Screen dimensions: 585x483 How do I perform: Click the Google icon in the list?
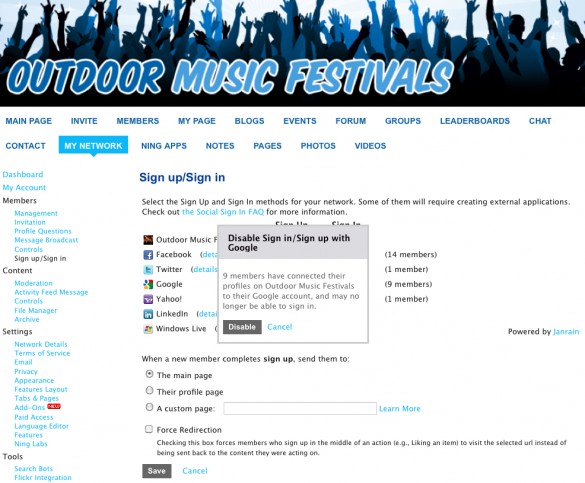point(148,284)
